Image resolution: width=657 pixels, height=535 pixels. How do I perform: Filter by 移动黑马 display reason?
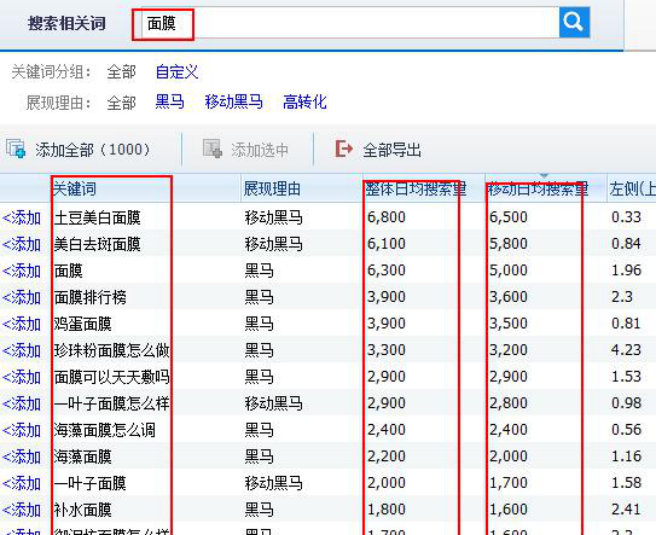(x=234, y=102)
